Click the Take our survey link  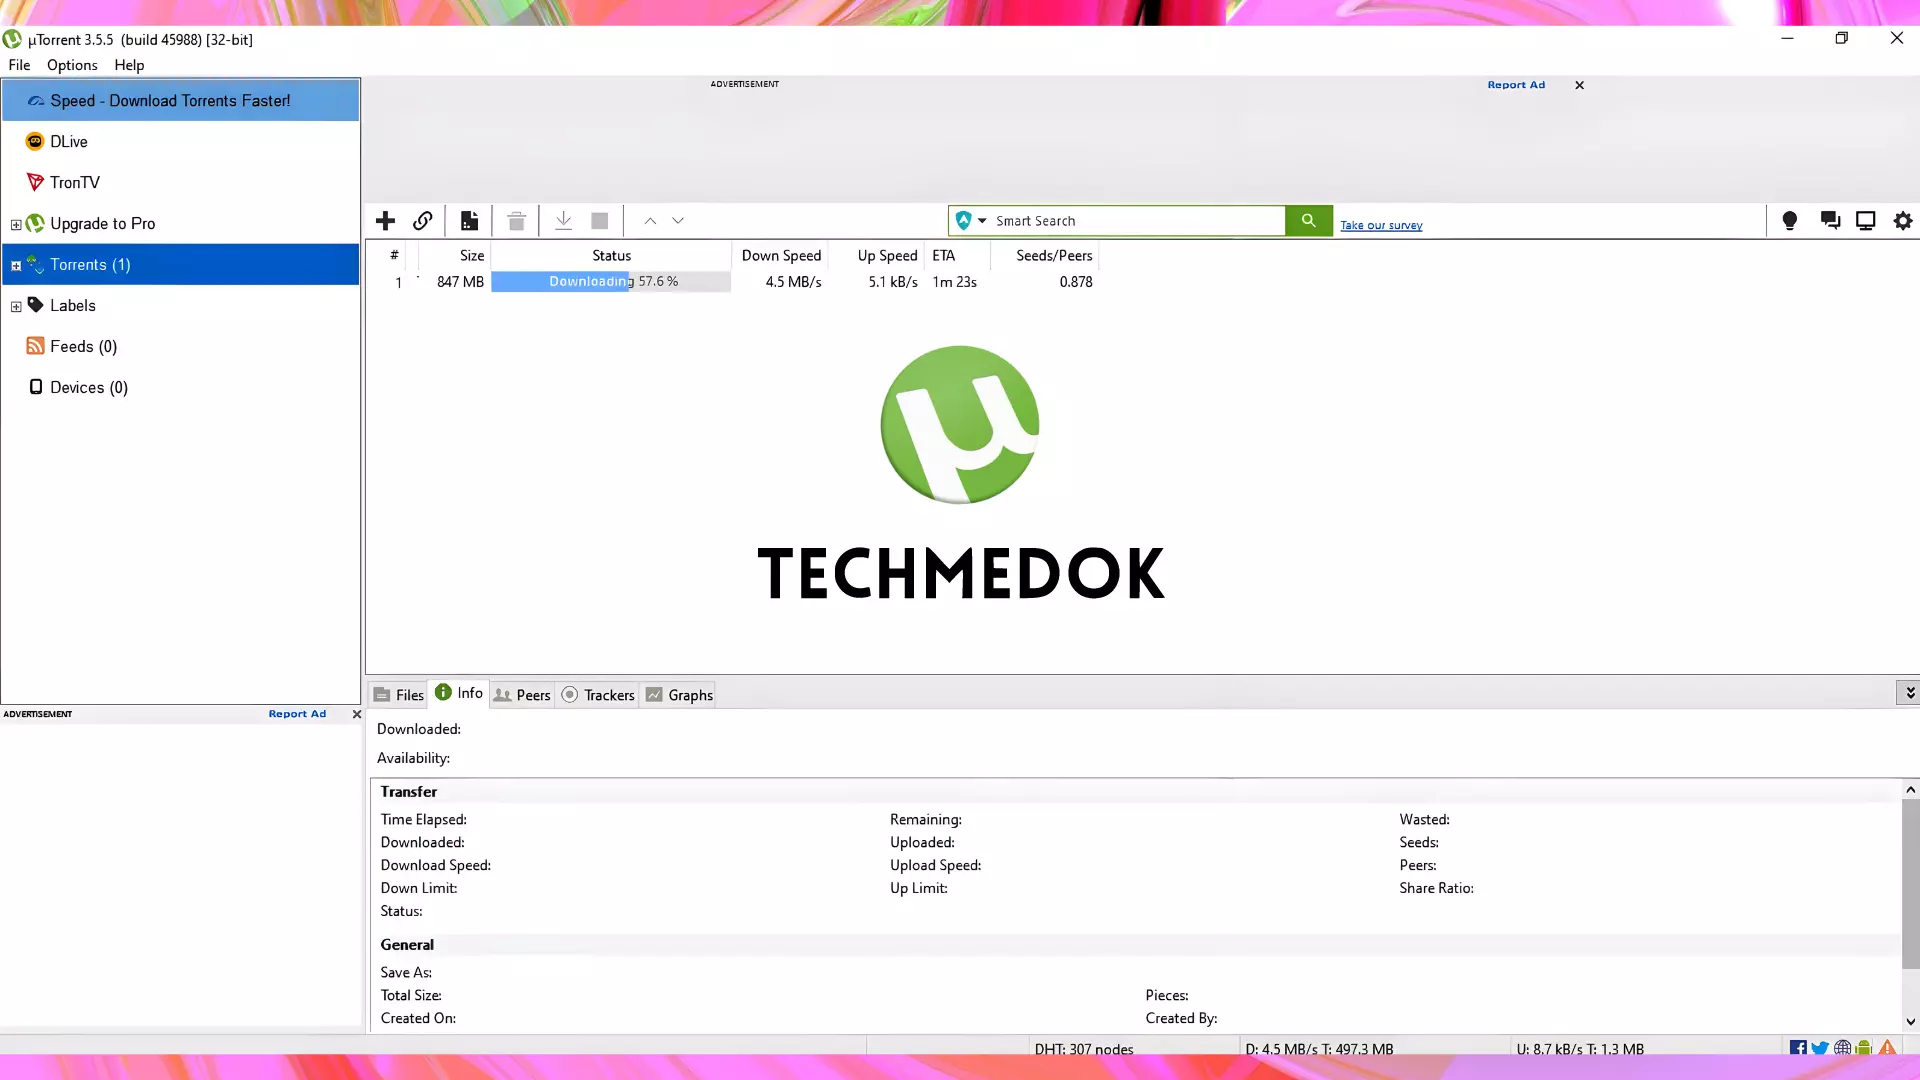(x=1381, y=226)
